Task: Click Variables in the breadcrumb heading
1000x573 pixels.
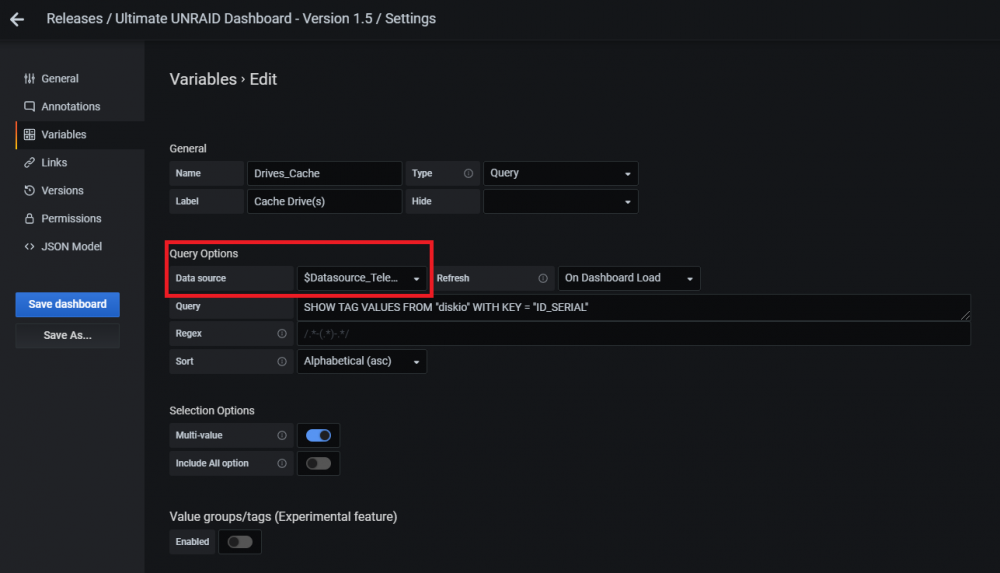Action: [203, 79]
